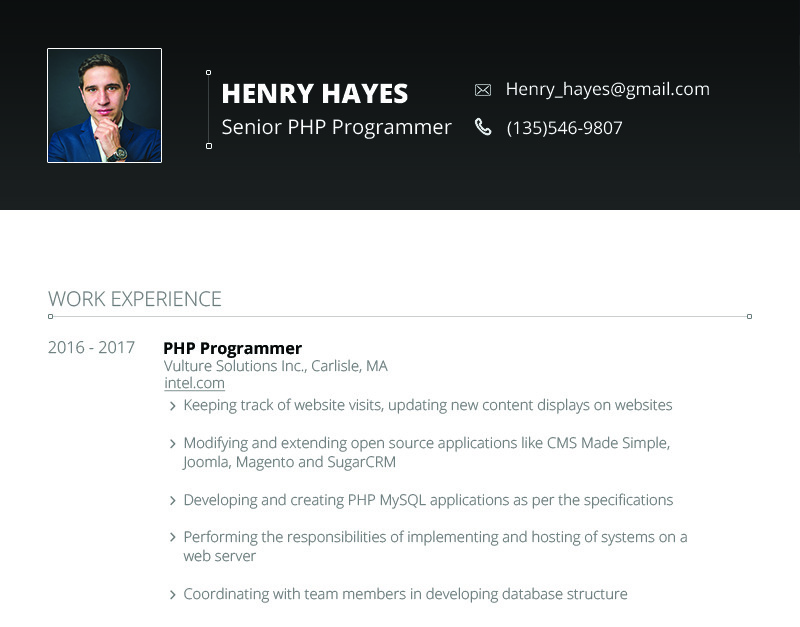Click the phone number (135)546-9807
Image resolution: width=800 pixels, height=627 pixels.
[564, 128]
